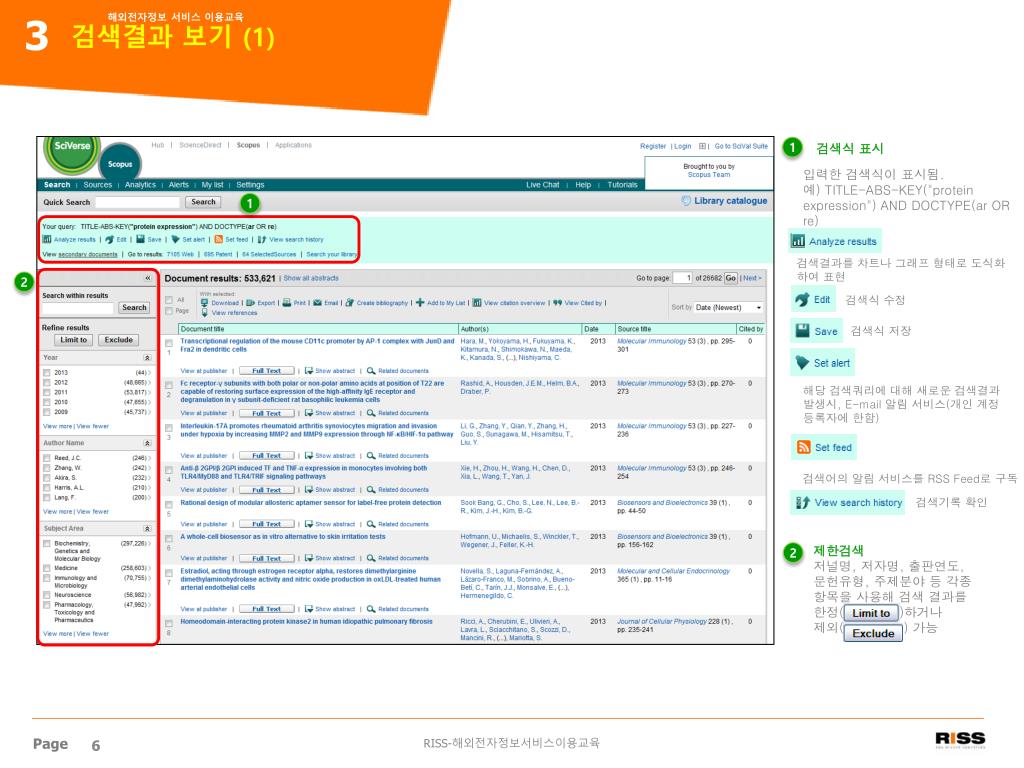Click the View citation overview chart icon
Viewport: 1024px width, 768px height.
pyautogui.click(x=477, y=303)
